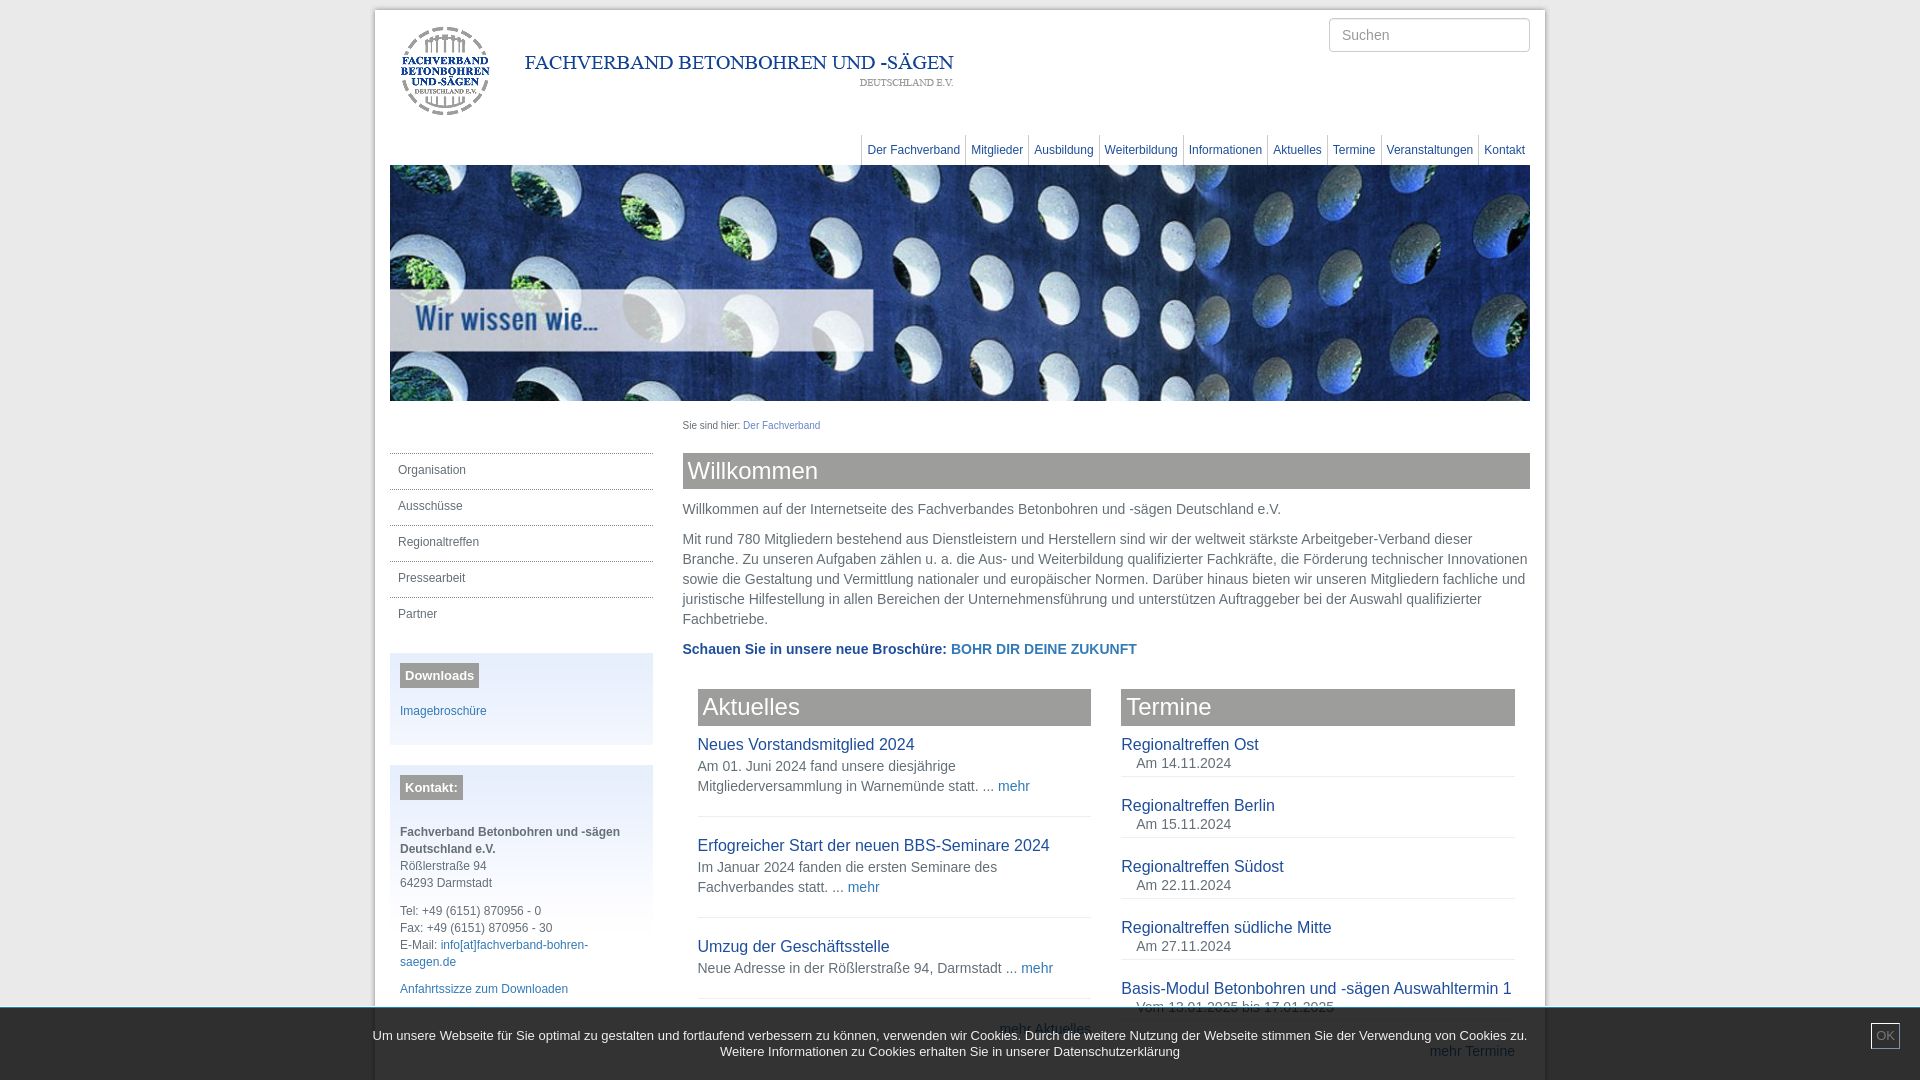Click the Termine section heading
The image size is (1920, 1080).
coord(1317,707)
